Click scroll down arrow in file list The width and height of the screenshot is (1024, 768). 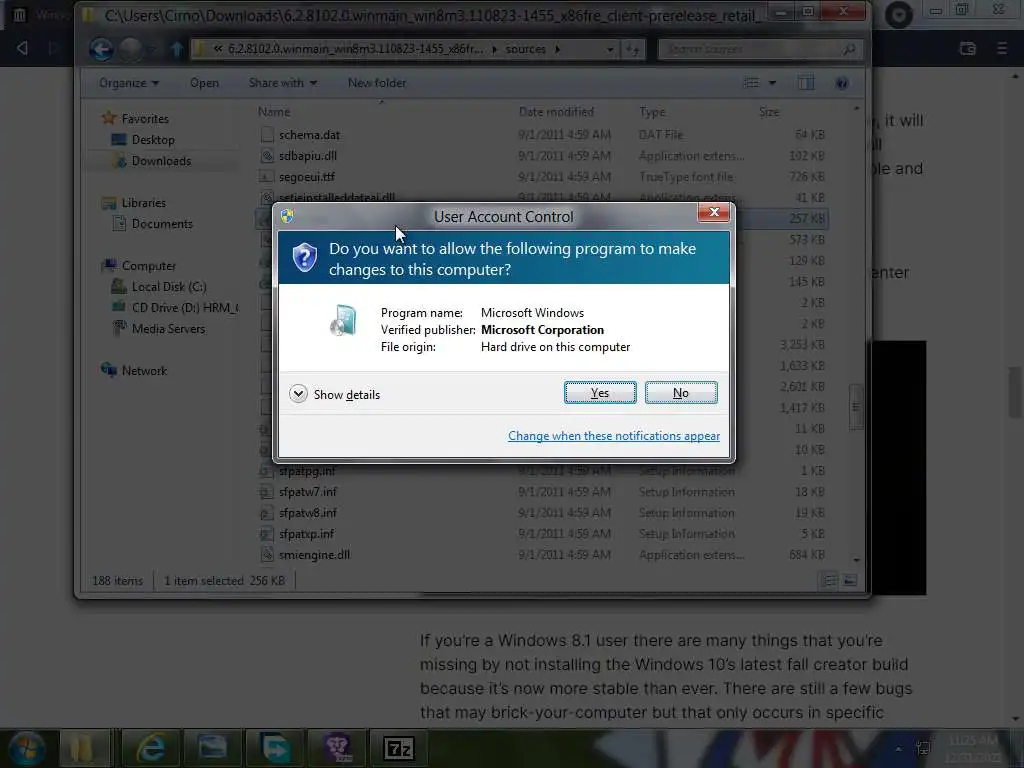(x=856, y=560)
